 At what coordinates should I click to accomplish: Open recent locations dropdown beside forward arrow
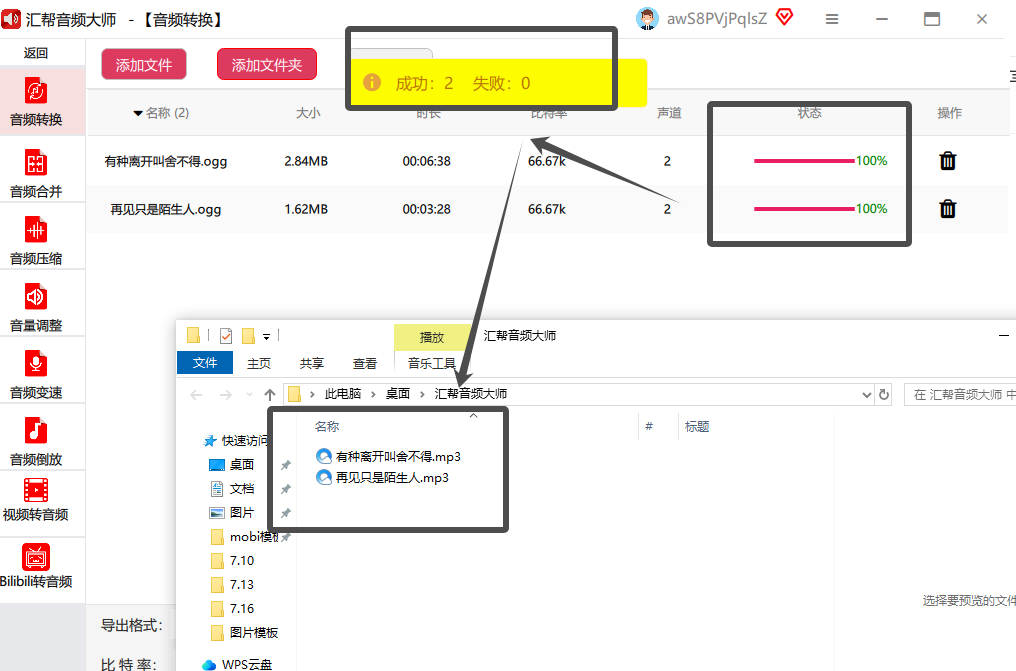tap(249, 394)
